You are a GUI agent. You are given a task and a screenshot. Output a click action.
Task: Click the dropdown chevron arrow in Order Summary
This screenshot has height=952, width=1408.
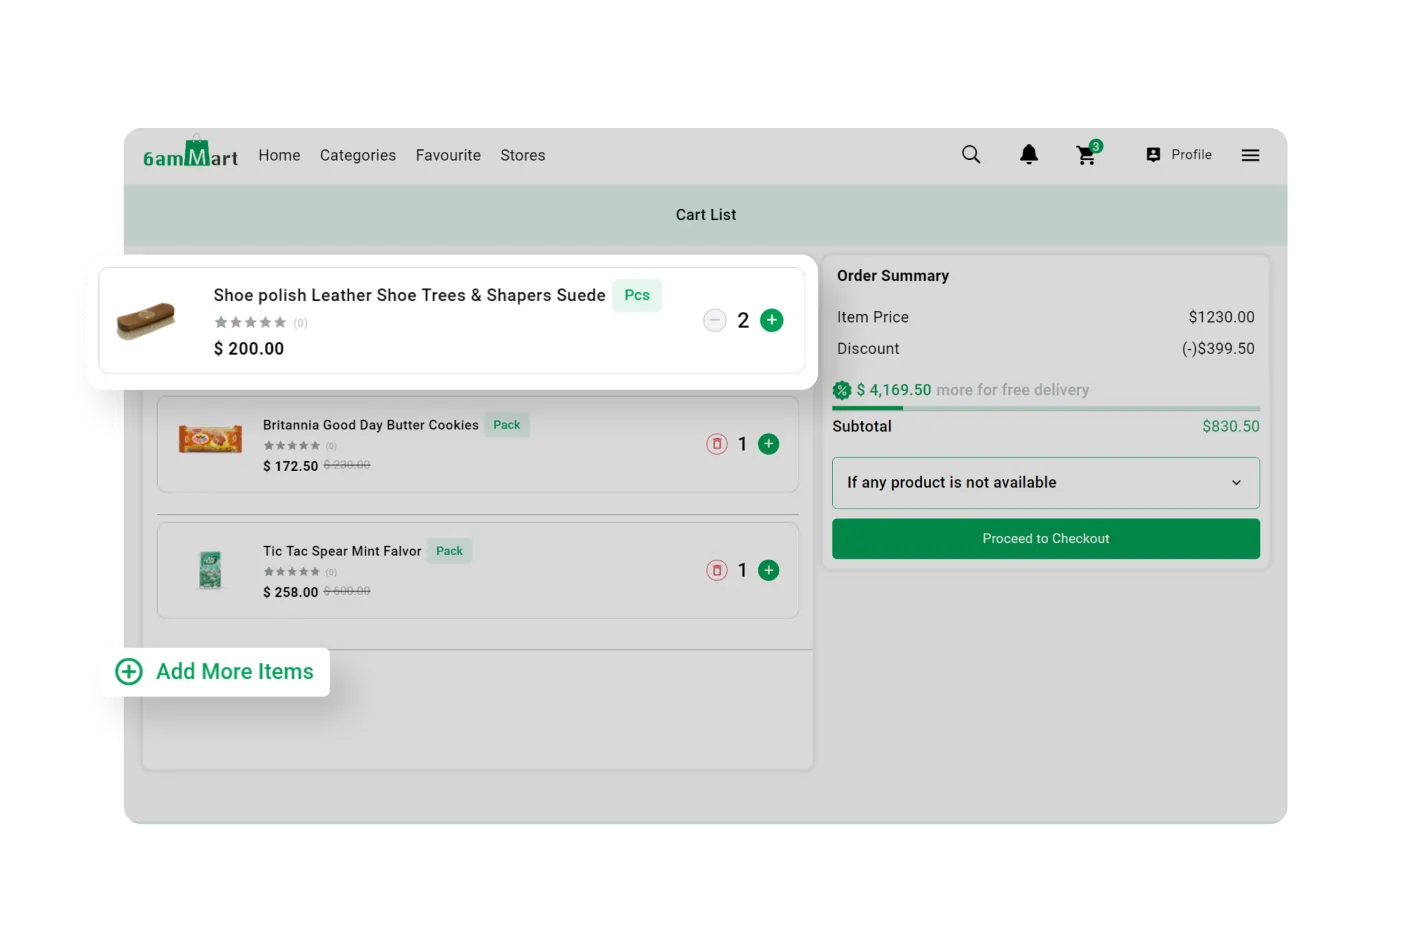[1236, 483]
